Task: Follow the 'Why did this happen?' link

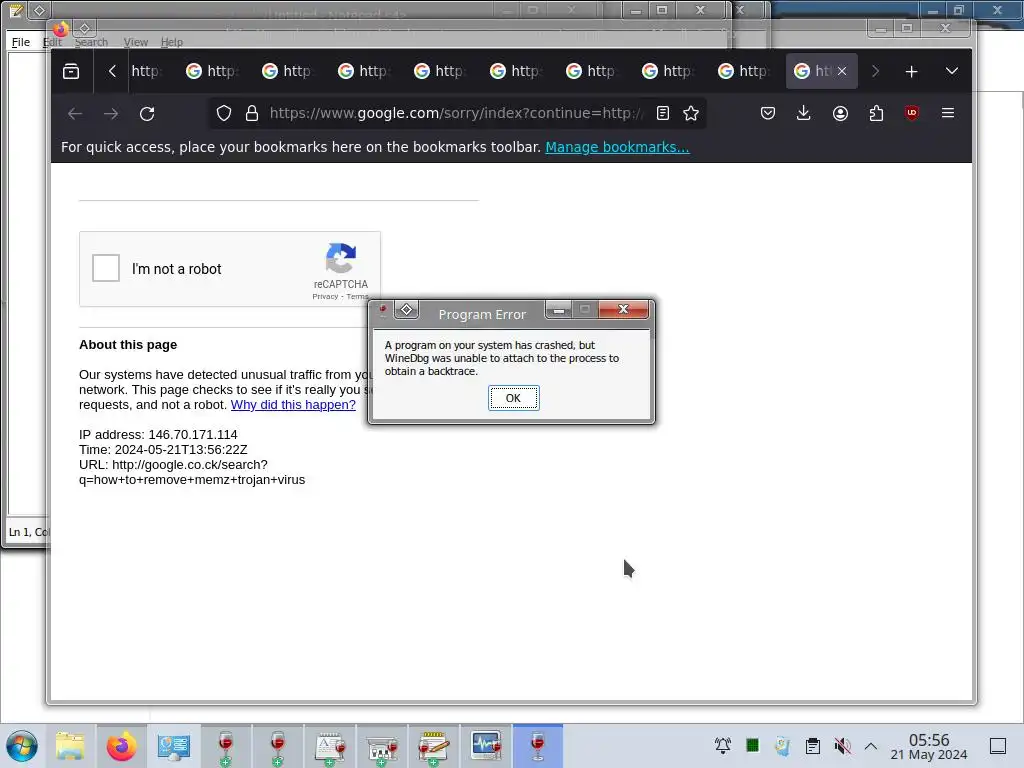Action: [293, 405]
